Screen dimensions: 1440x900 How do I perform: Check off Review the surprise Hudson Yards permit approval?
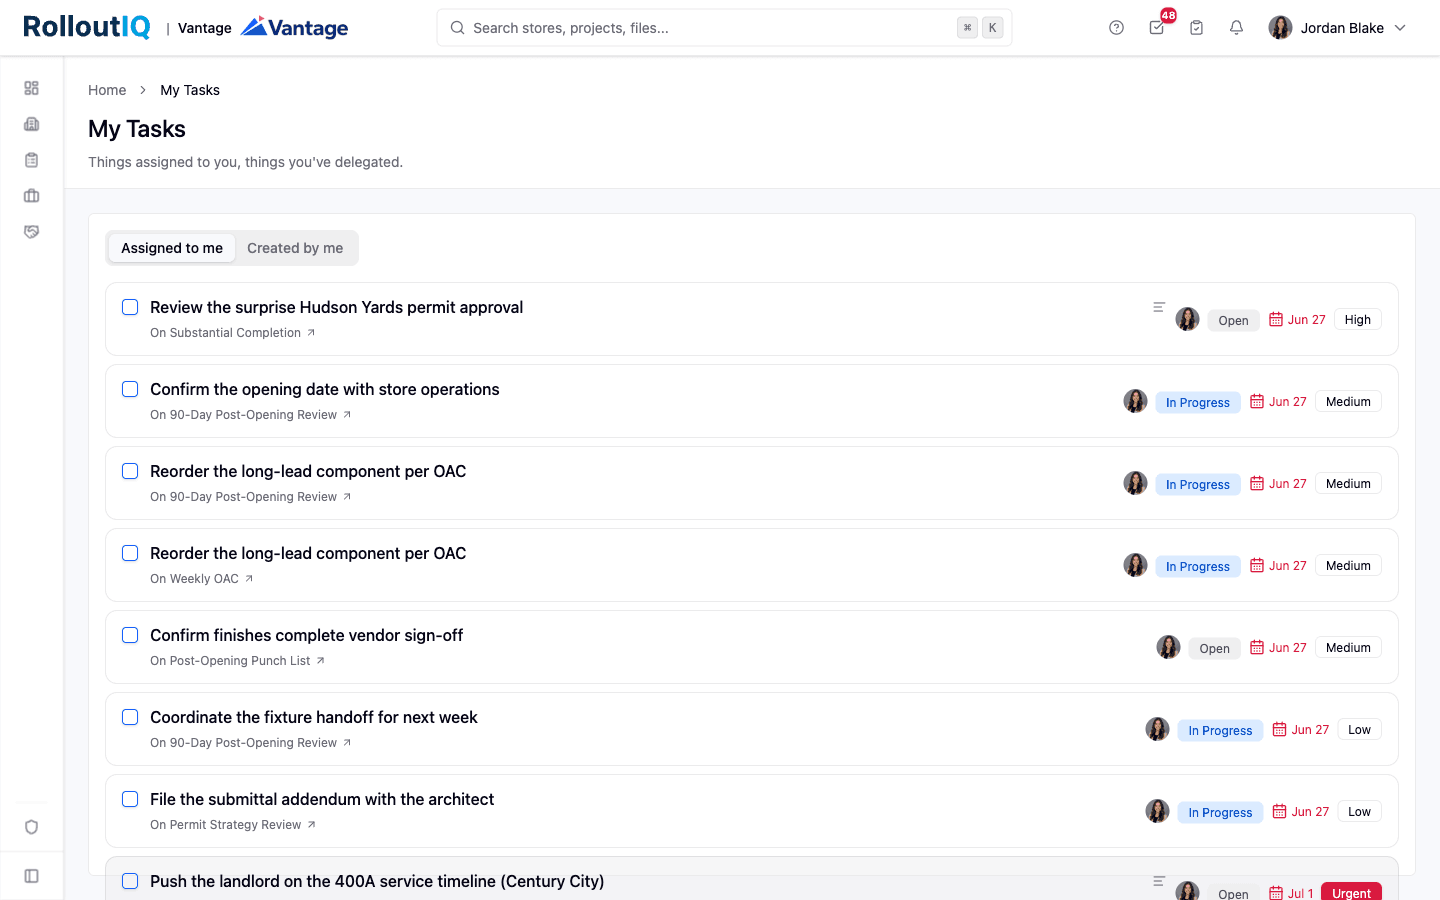pos(130,307)
